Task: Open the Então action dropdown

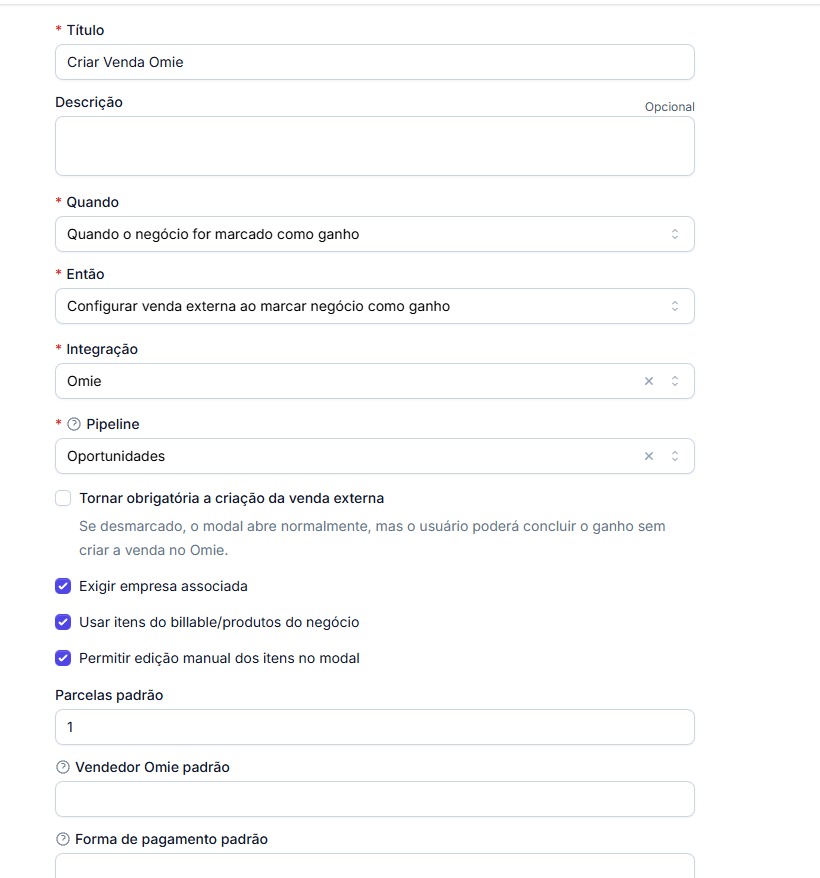Action: pyautogui.click(x=374, y=306)
